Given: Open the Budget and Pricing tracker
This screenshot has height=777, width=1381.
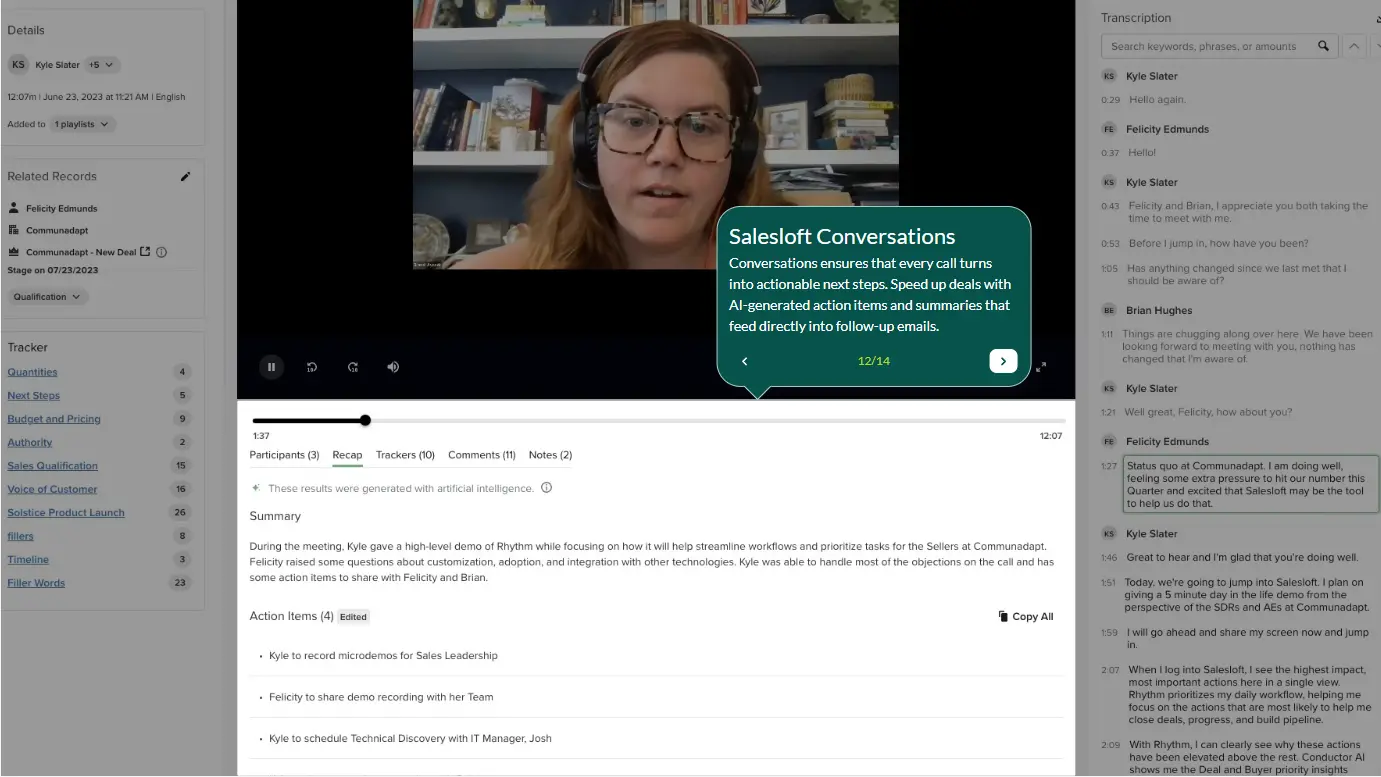Looking at the screenshot, I should coord(54,419).
